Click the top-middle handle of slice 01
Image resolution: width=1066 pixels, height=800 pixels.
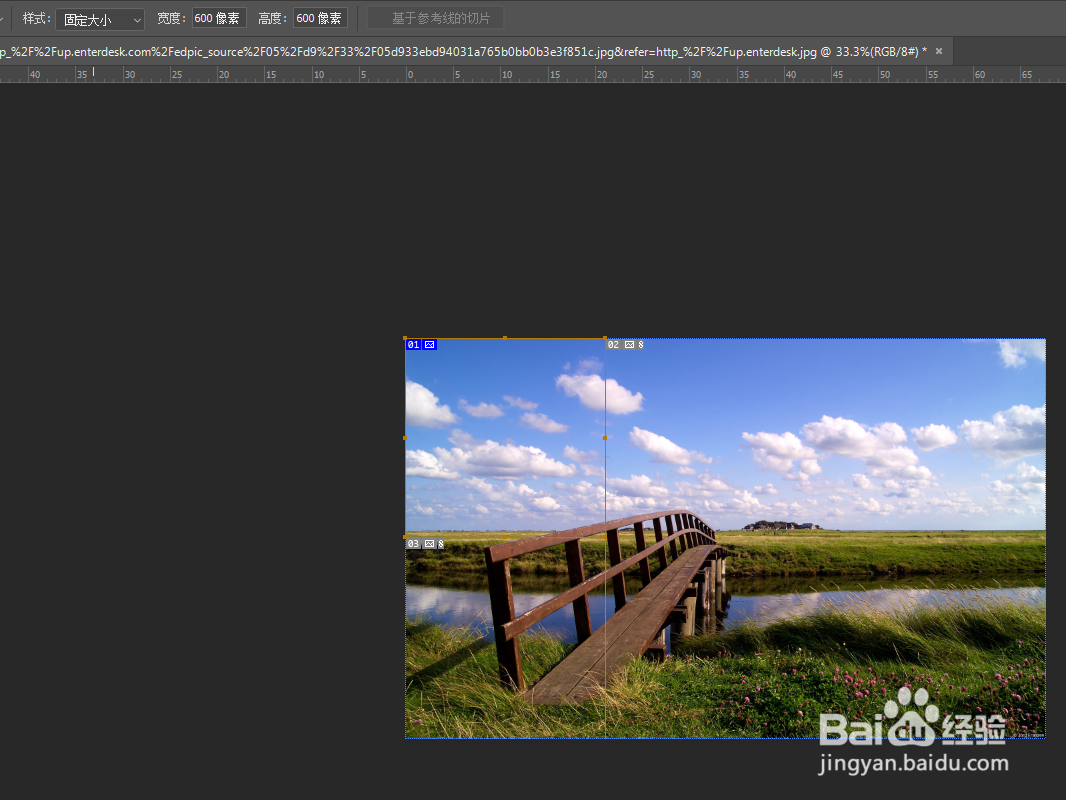point(504,338)
